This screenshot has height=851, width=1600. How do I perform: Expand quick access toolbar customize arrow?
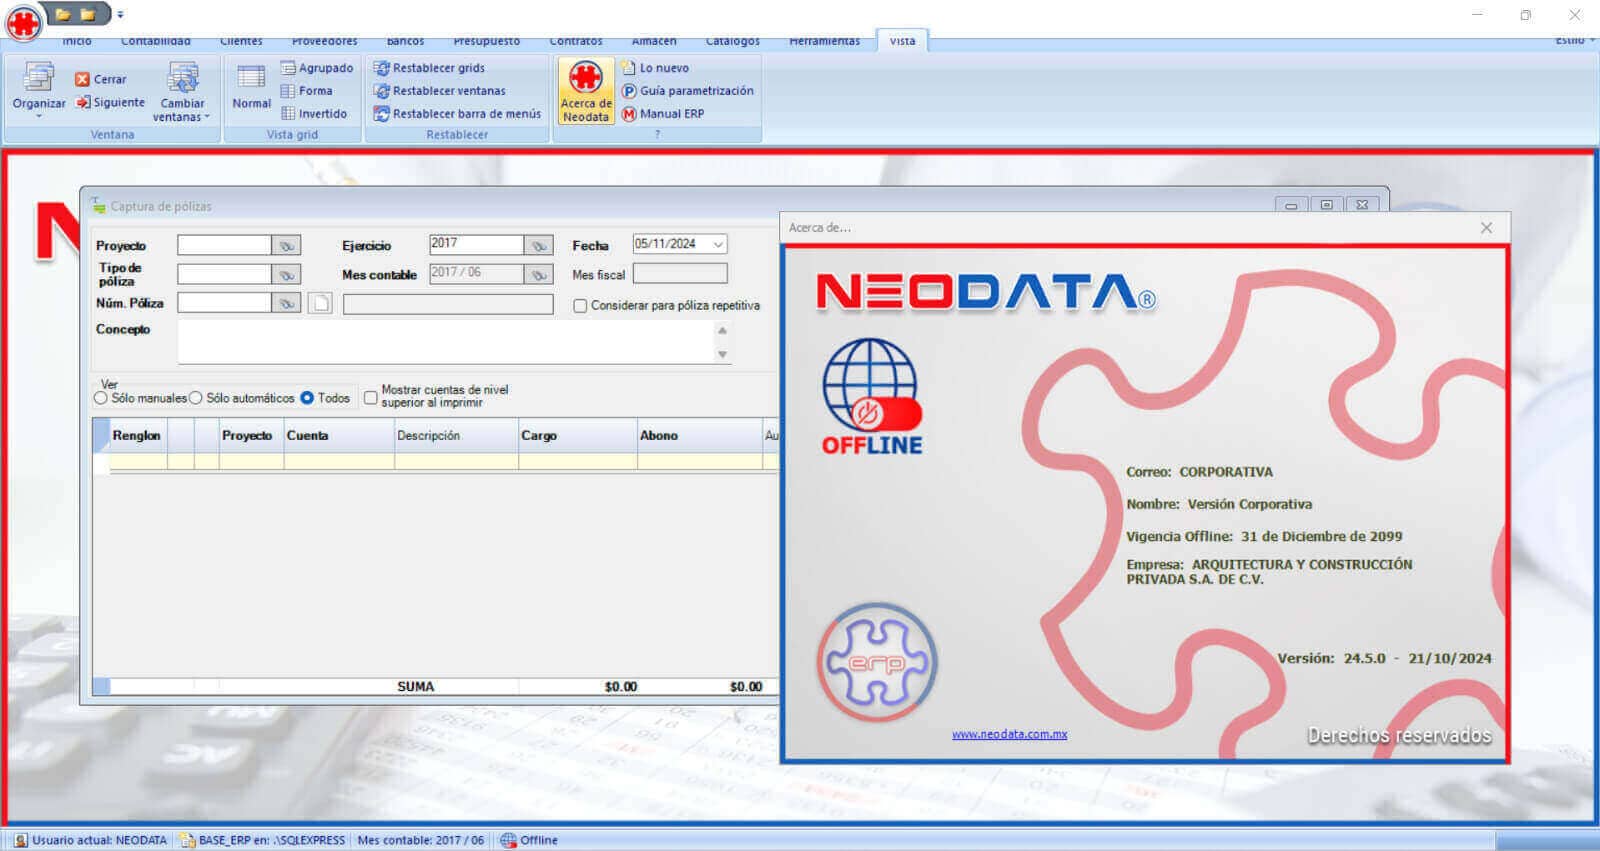120,15
